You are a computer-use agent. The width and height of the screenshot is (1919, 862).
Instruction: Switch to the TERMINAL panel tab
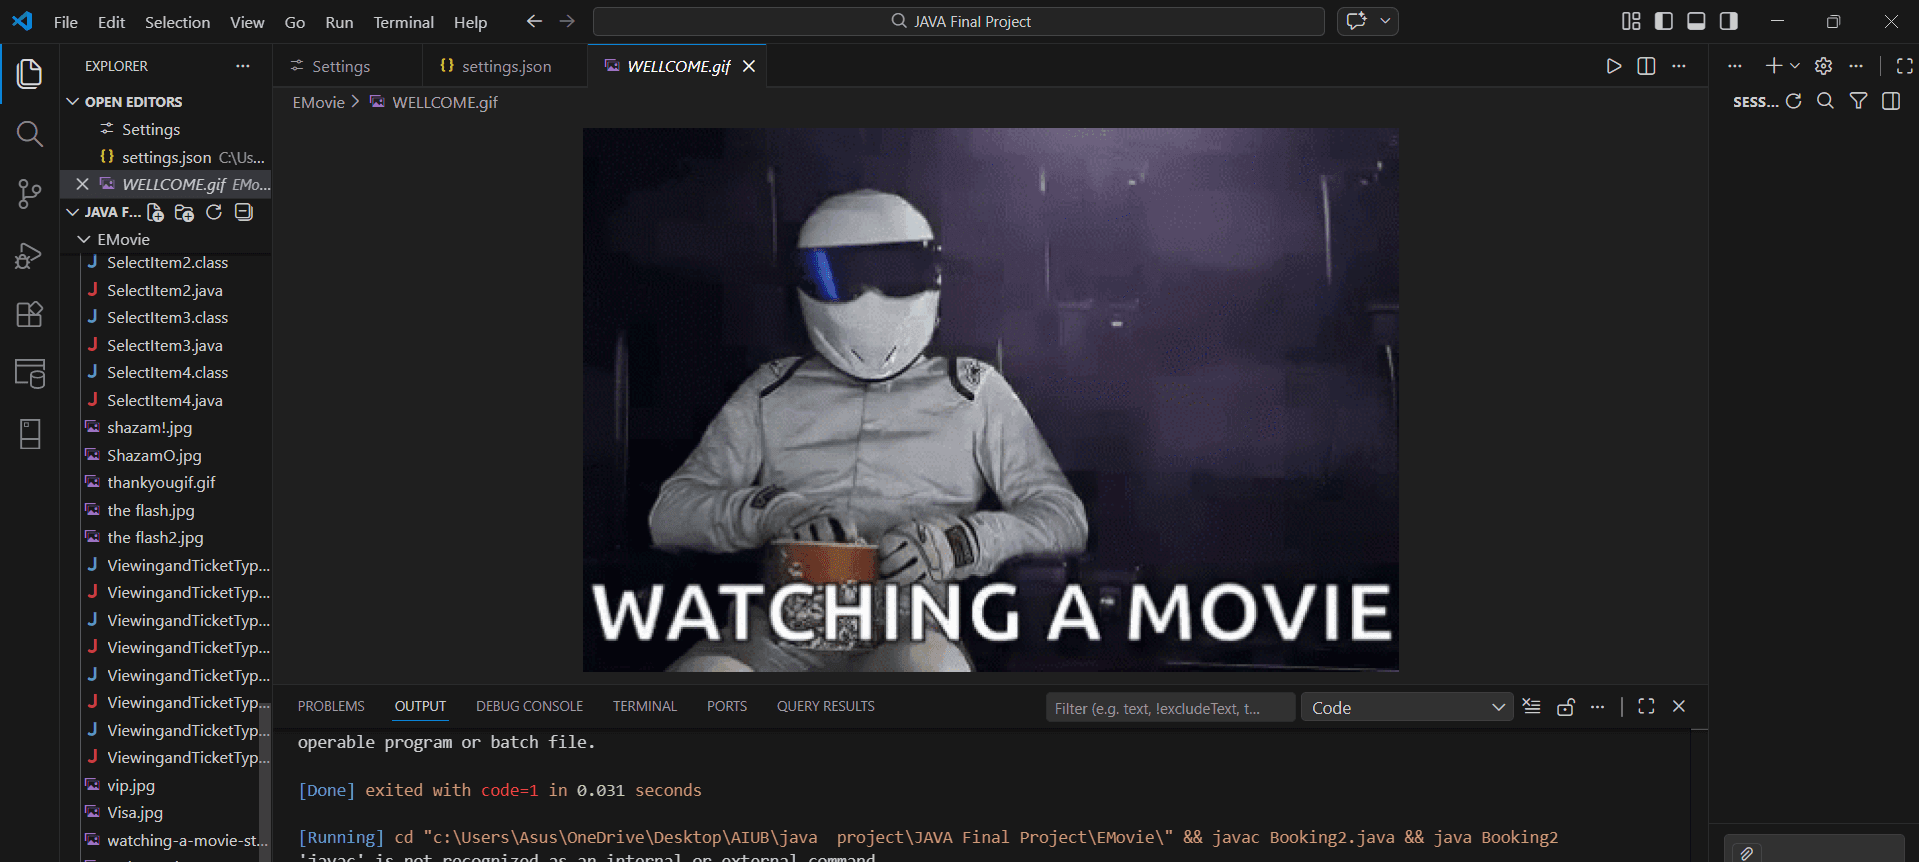click(645, 706)
